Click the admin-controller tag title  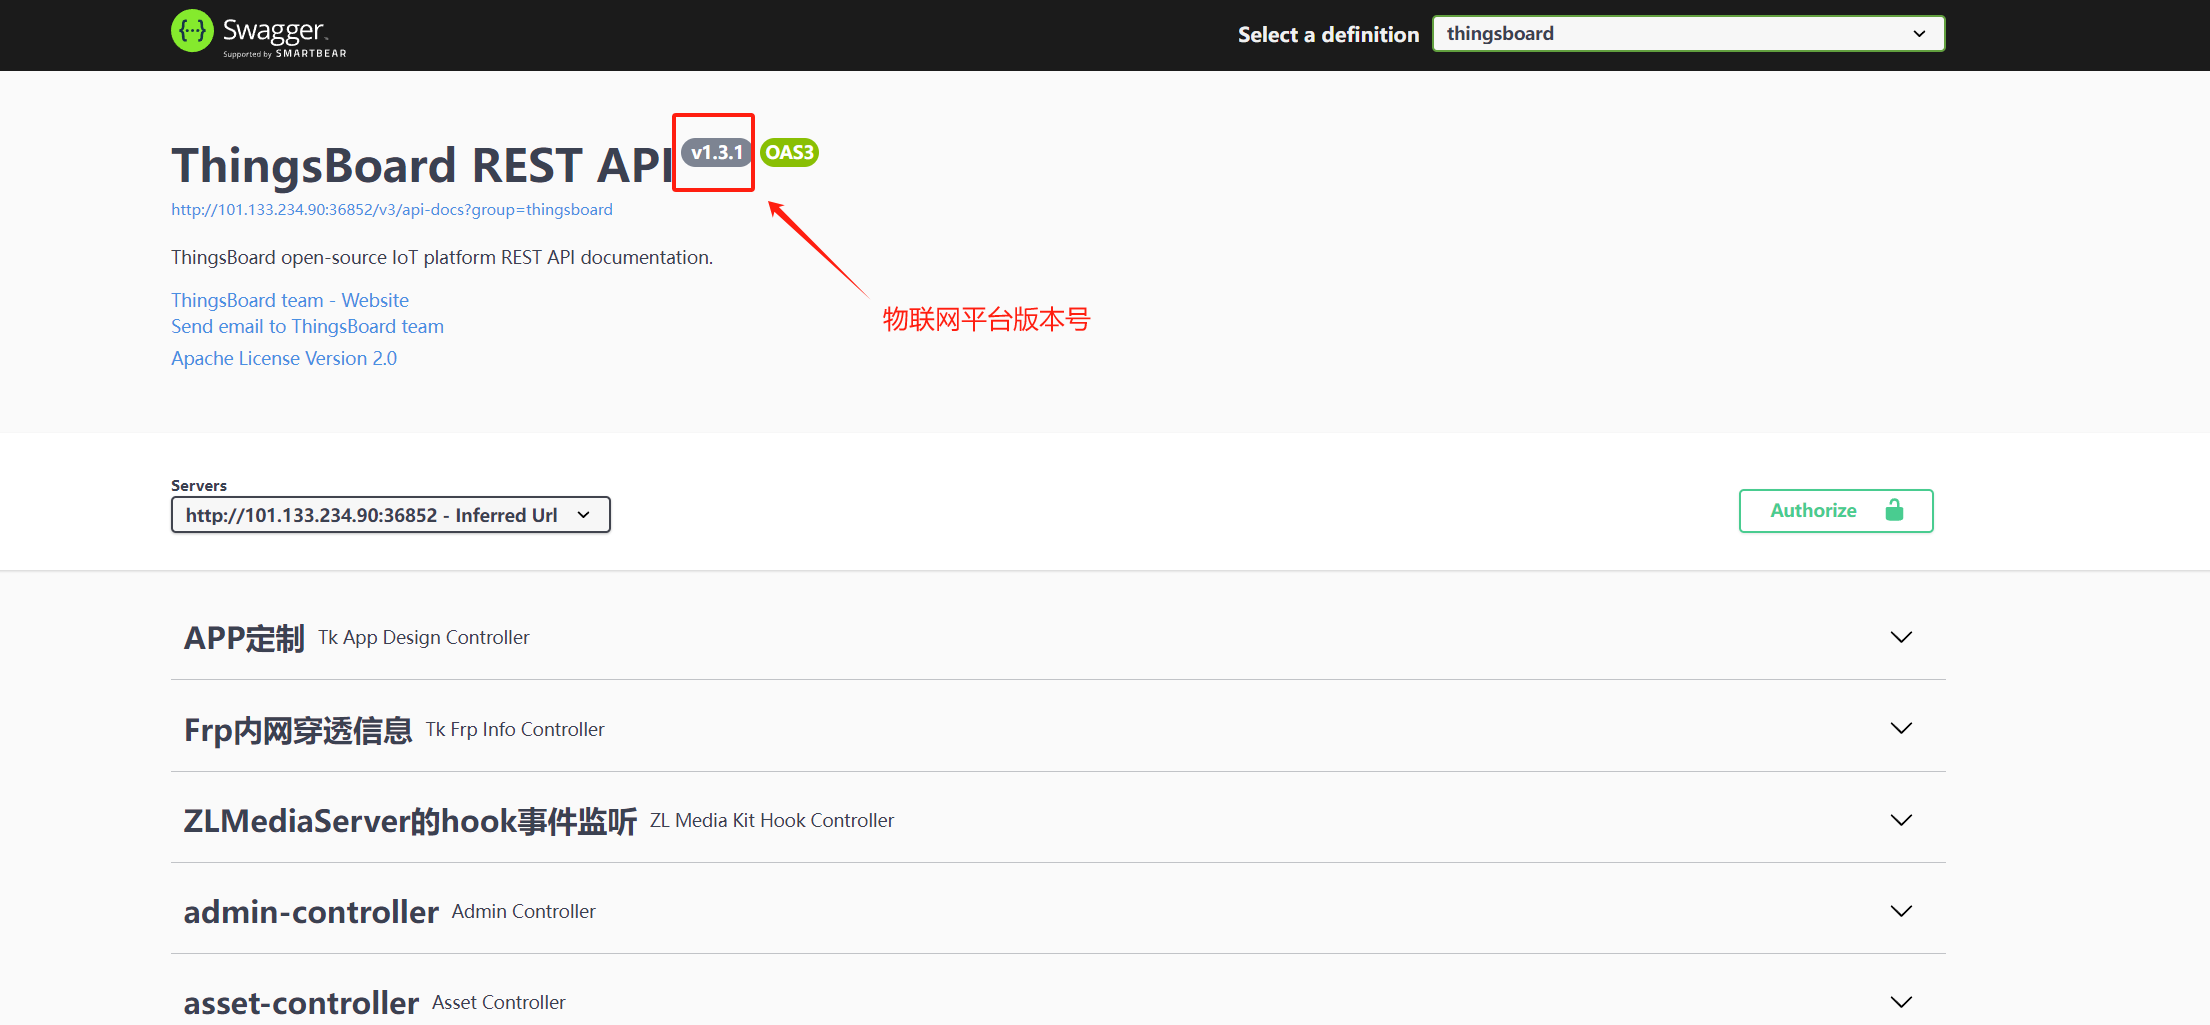pos(311,912)
